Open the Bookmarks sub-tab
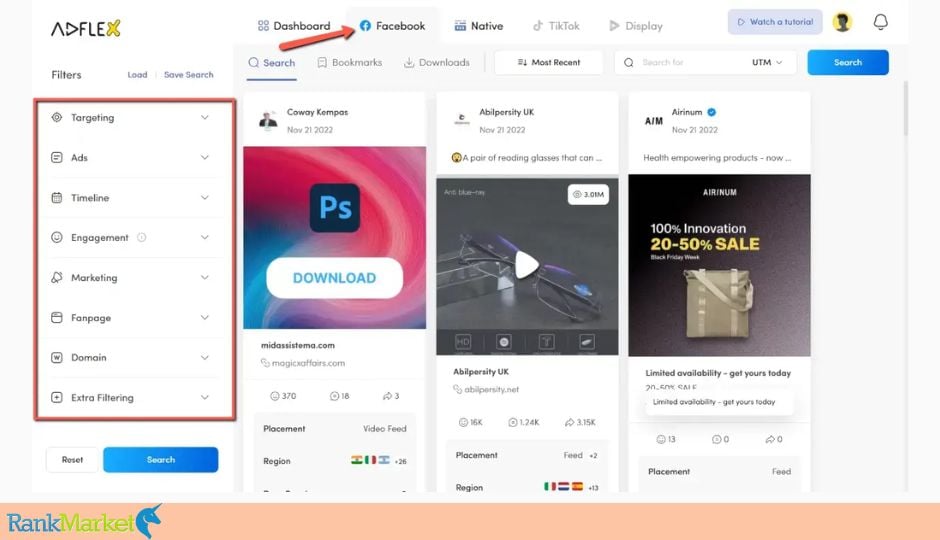This screenshot has height=540, width=940. [x=350, y=62]
